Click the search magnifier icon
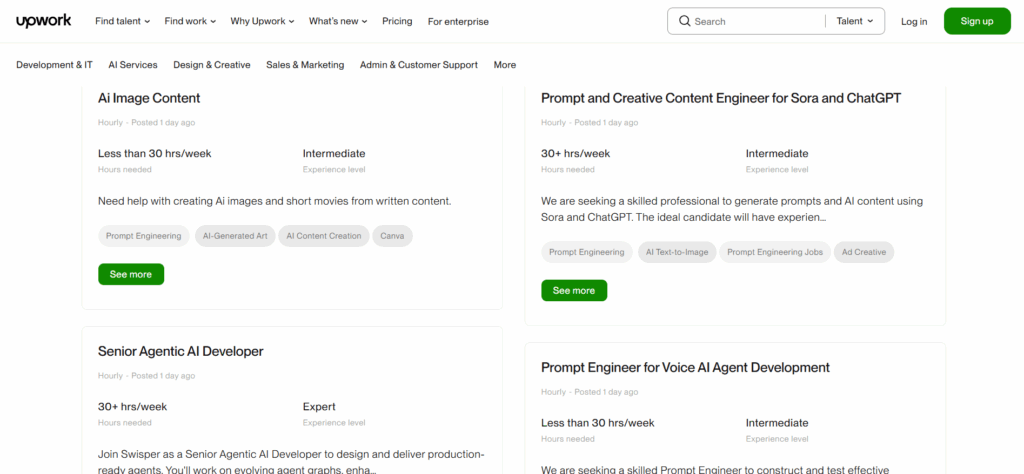The image size is (1024, 474). [684, 21]
